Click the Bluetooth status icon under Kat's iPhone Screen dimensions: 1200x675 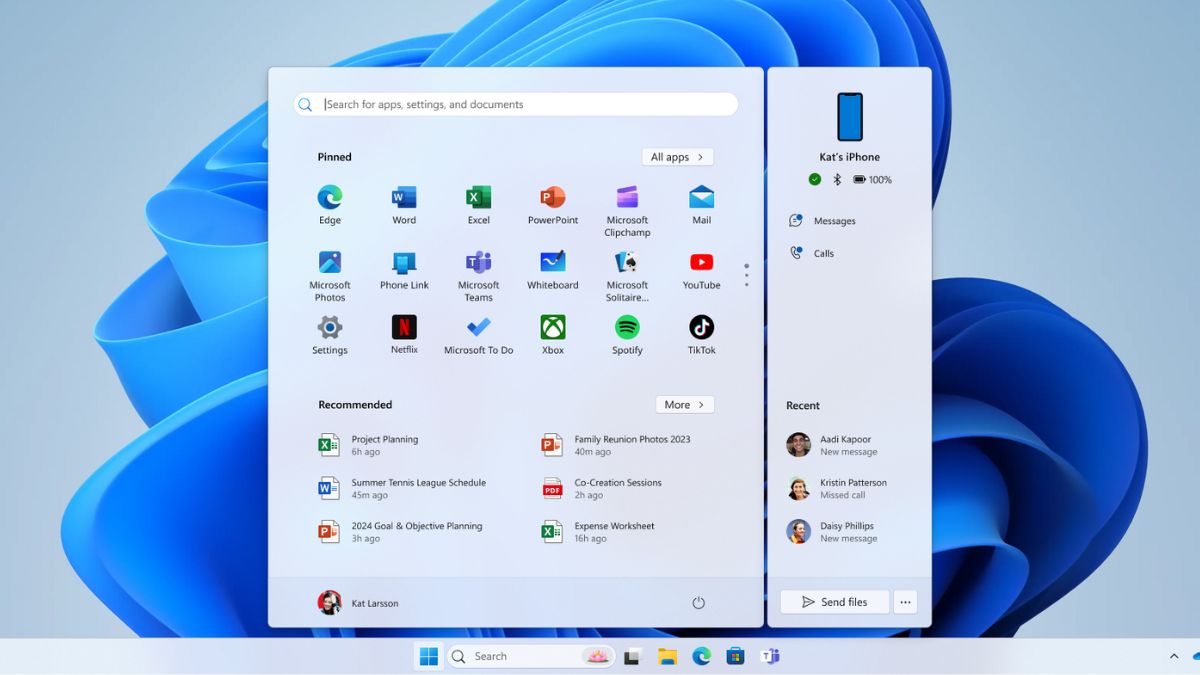point(836,180)
